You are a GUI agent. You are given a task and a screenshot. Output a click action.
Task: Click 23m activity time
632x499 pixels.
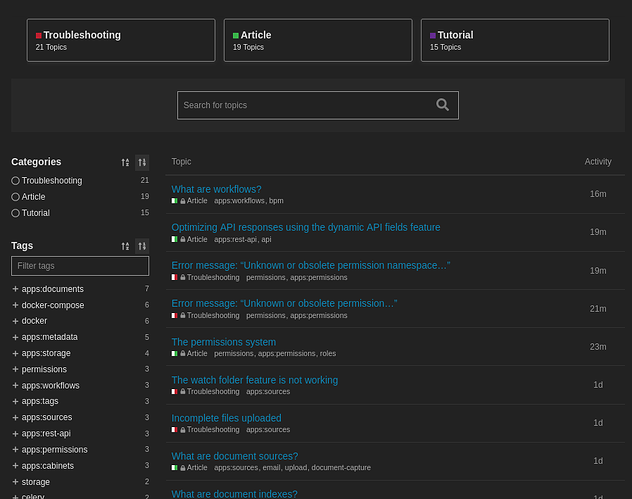[598, 347]
